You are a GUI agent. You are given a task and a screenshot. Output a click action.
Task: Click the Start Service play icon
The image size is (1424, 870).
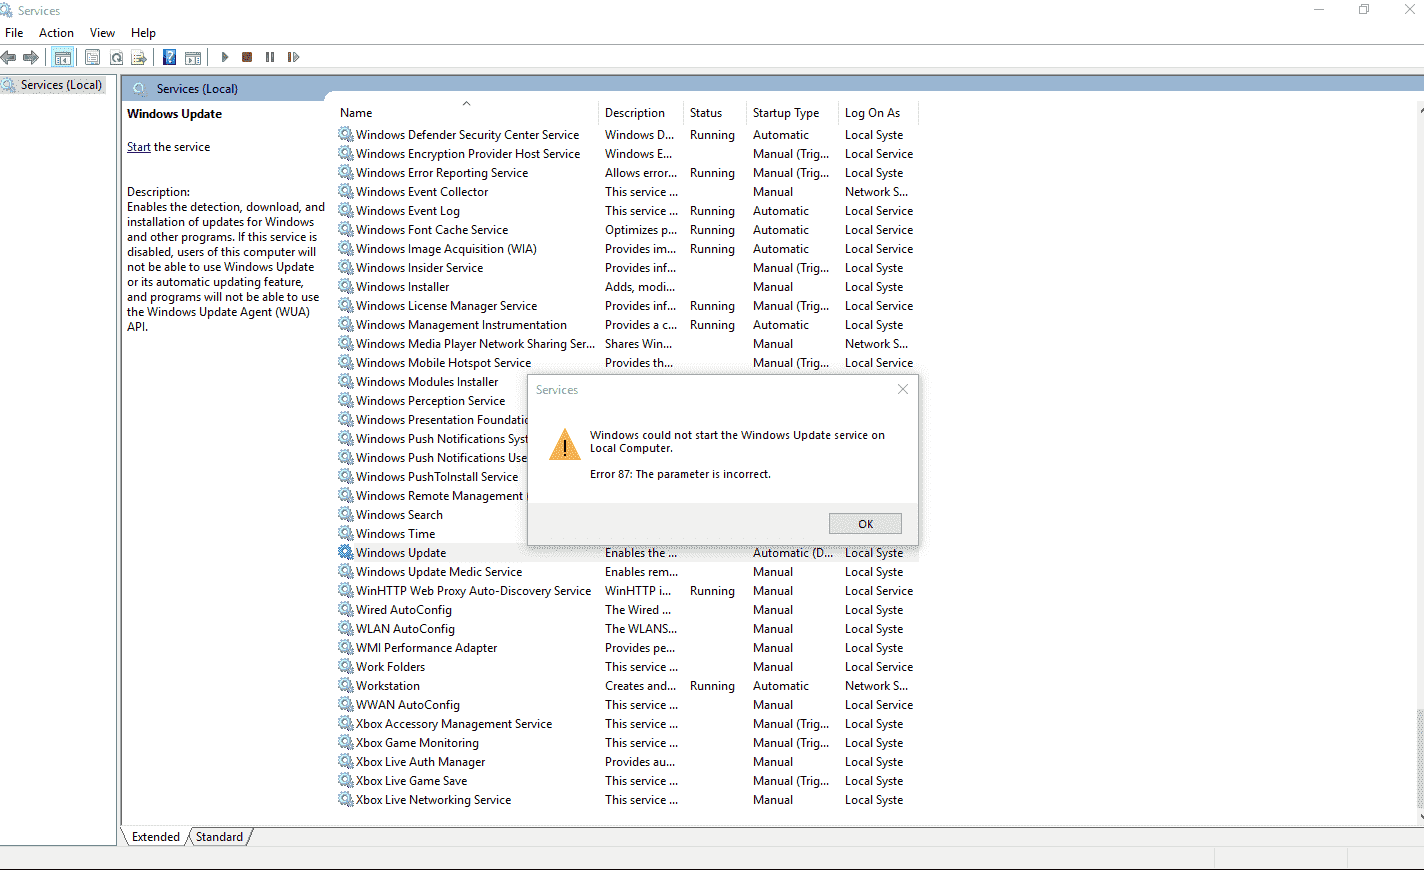point(225,57)
